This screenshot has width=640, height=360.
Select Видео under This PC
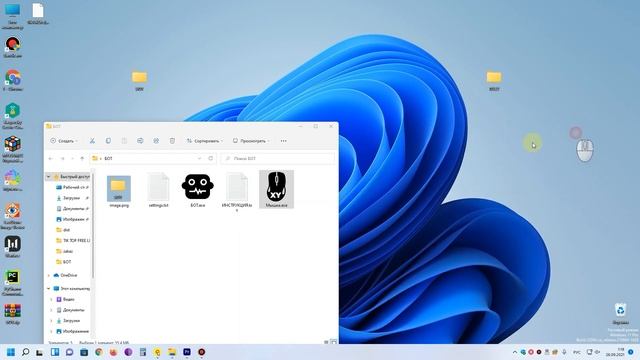pos(65,299)
